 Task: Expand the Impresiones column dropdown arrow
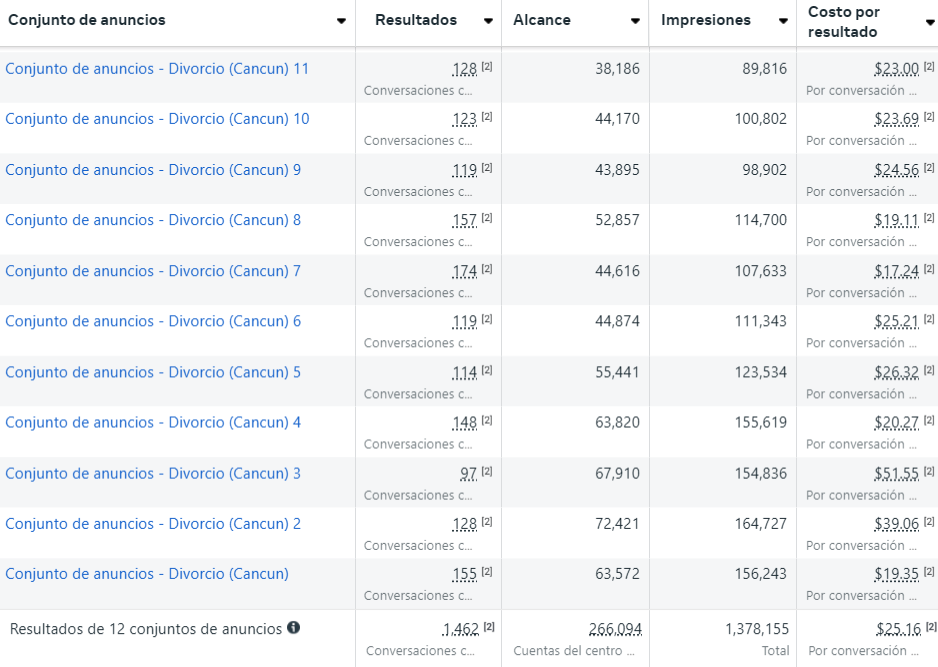click(783, 21)
